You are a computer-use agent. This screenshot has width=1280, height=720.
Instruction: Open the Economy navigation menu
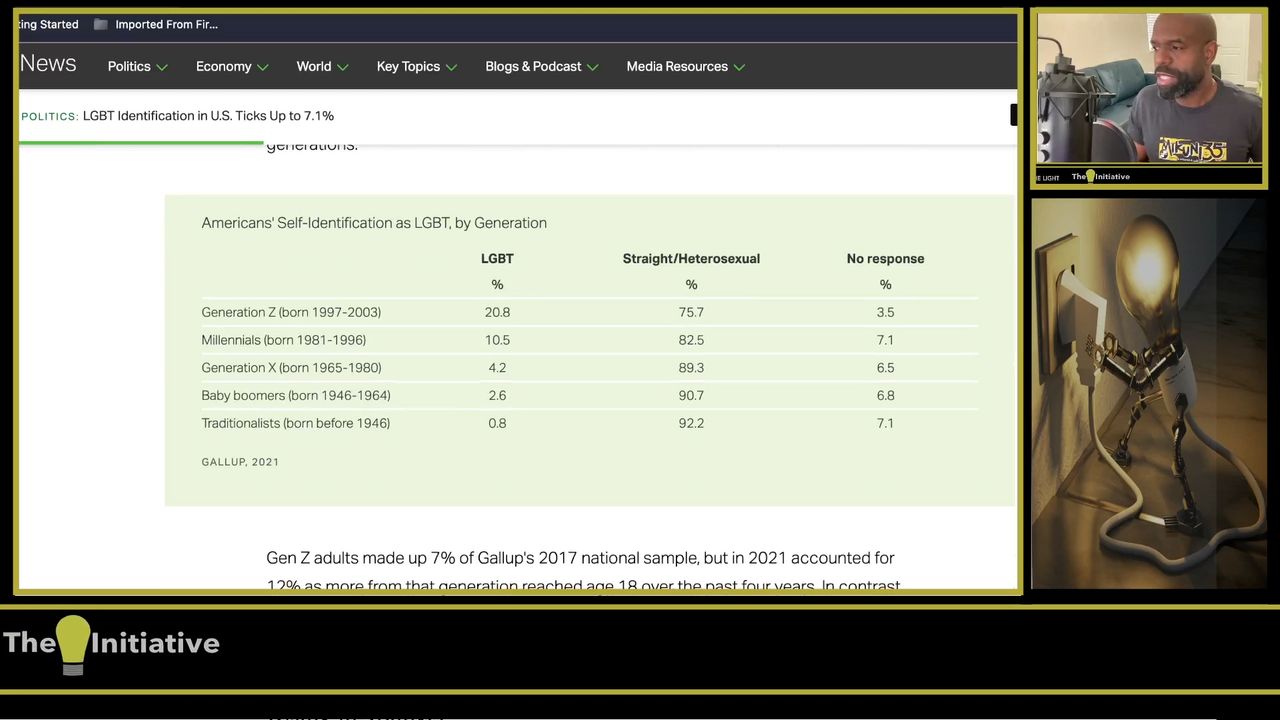[223, 67]
